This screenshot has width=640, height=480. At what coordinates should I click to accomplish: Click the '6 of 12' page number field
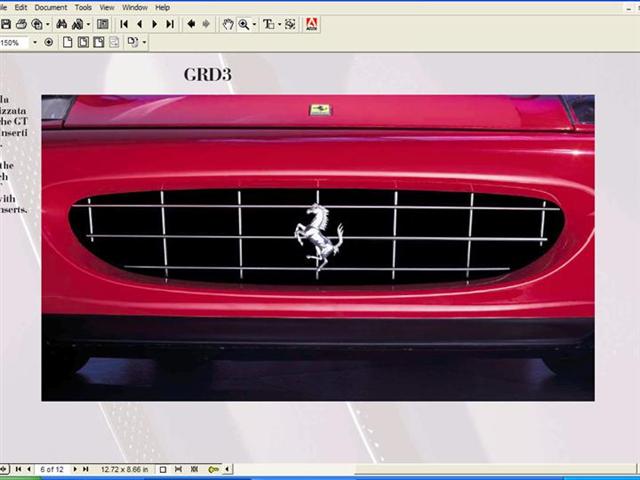(x=52, y=469)
